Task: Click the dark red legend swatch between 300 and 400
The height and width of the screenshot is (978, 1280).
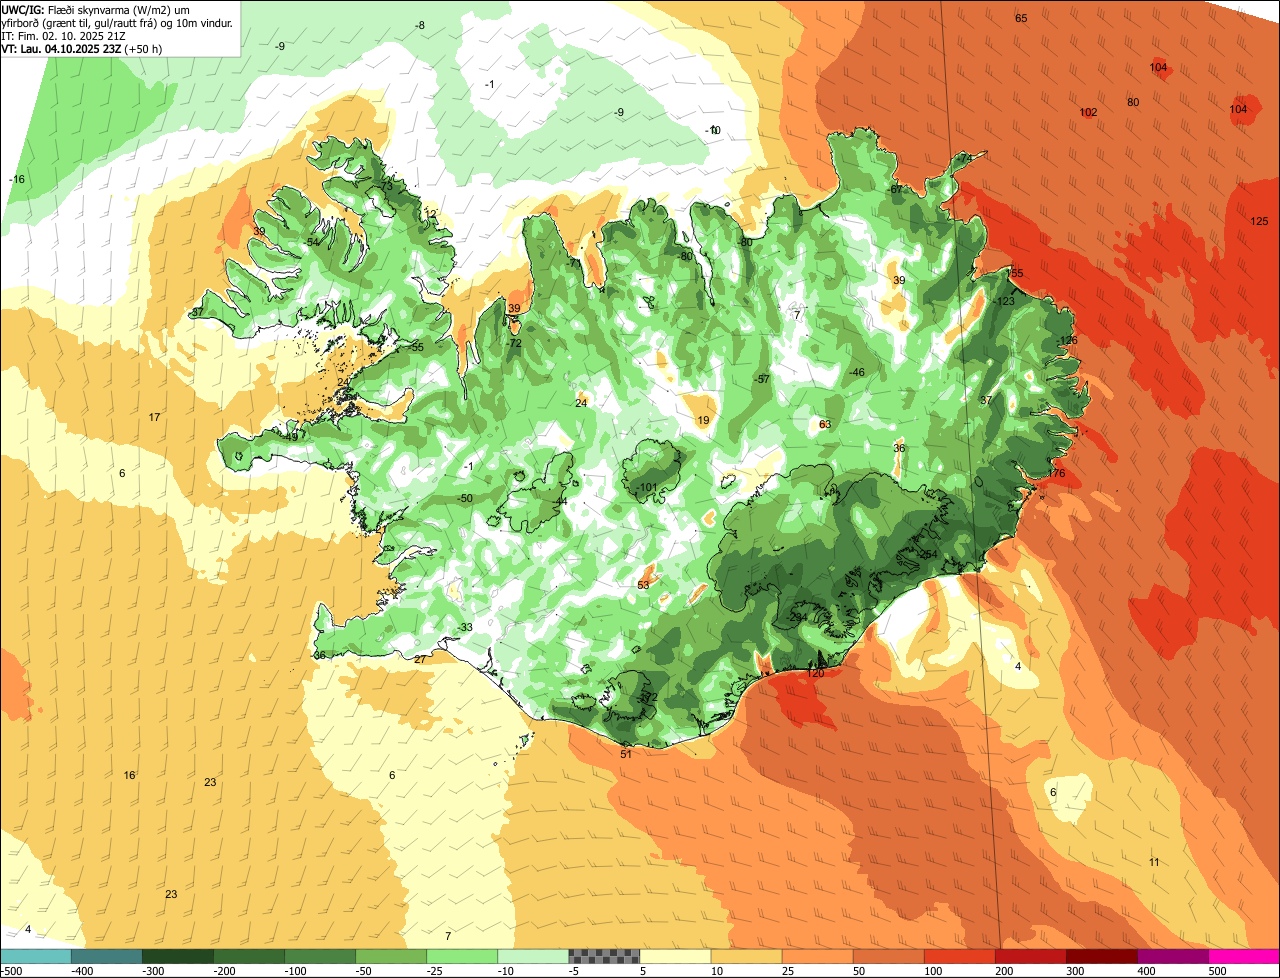Action: point(1101,956)
